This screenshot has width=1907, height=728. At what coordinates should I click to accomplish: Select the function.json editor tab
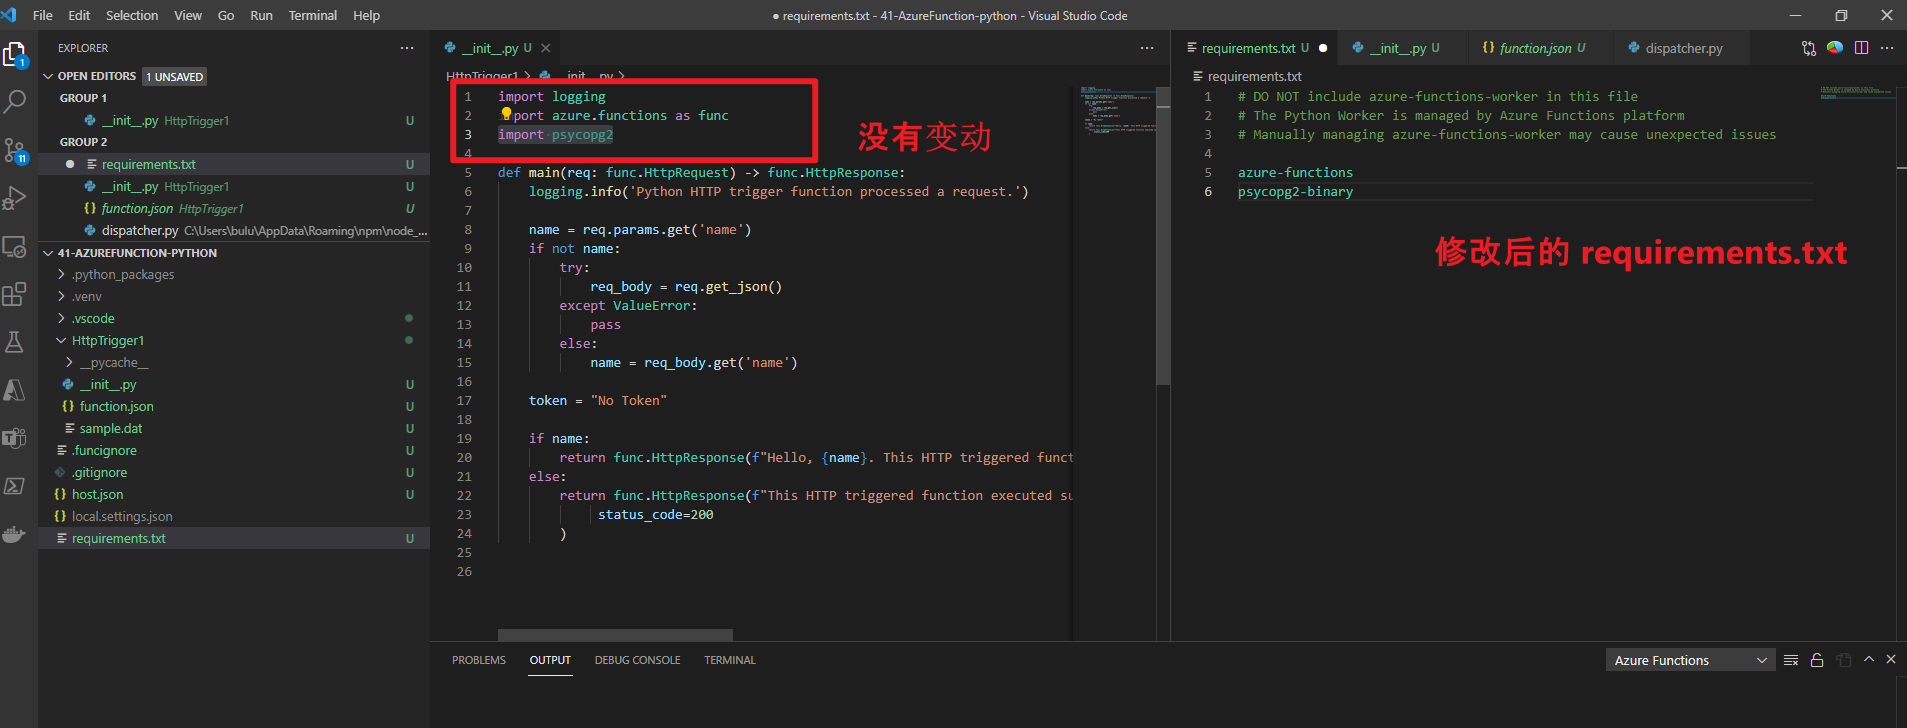click(x=1535, y=48)
